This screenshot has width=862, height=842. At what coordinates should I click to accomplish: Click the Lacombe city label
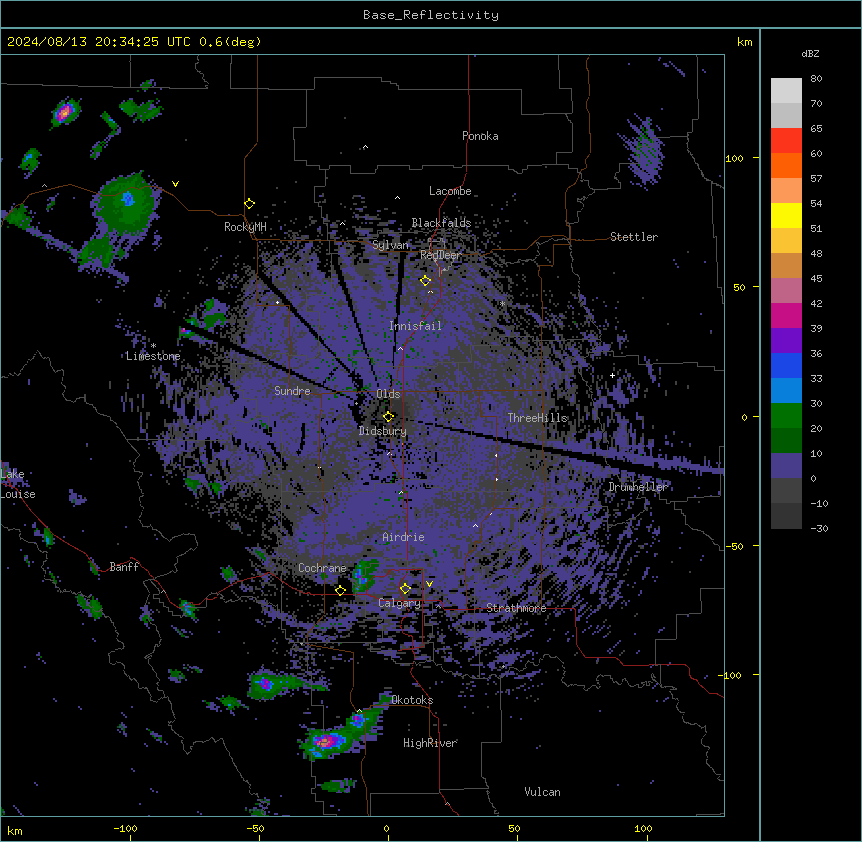pyautogui.click(x=450, y=191)
